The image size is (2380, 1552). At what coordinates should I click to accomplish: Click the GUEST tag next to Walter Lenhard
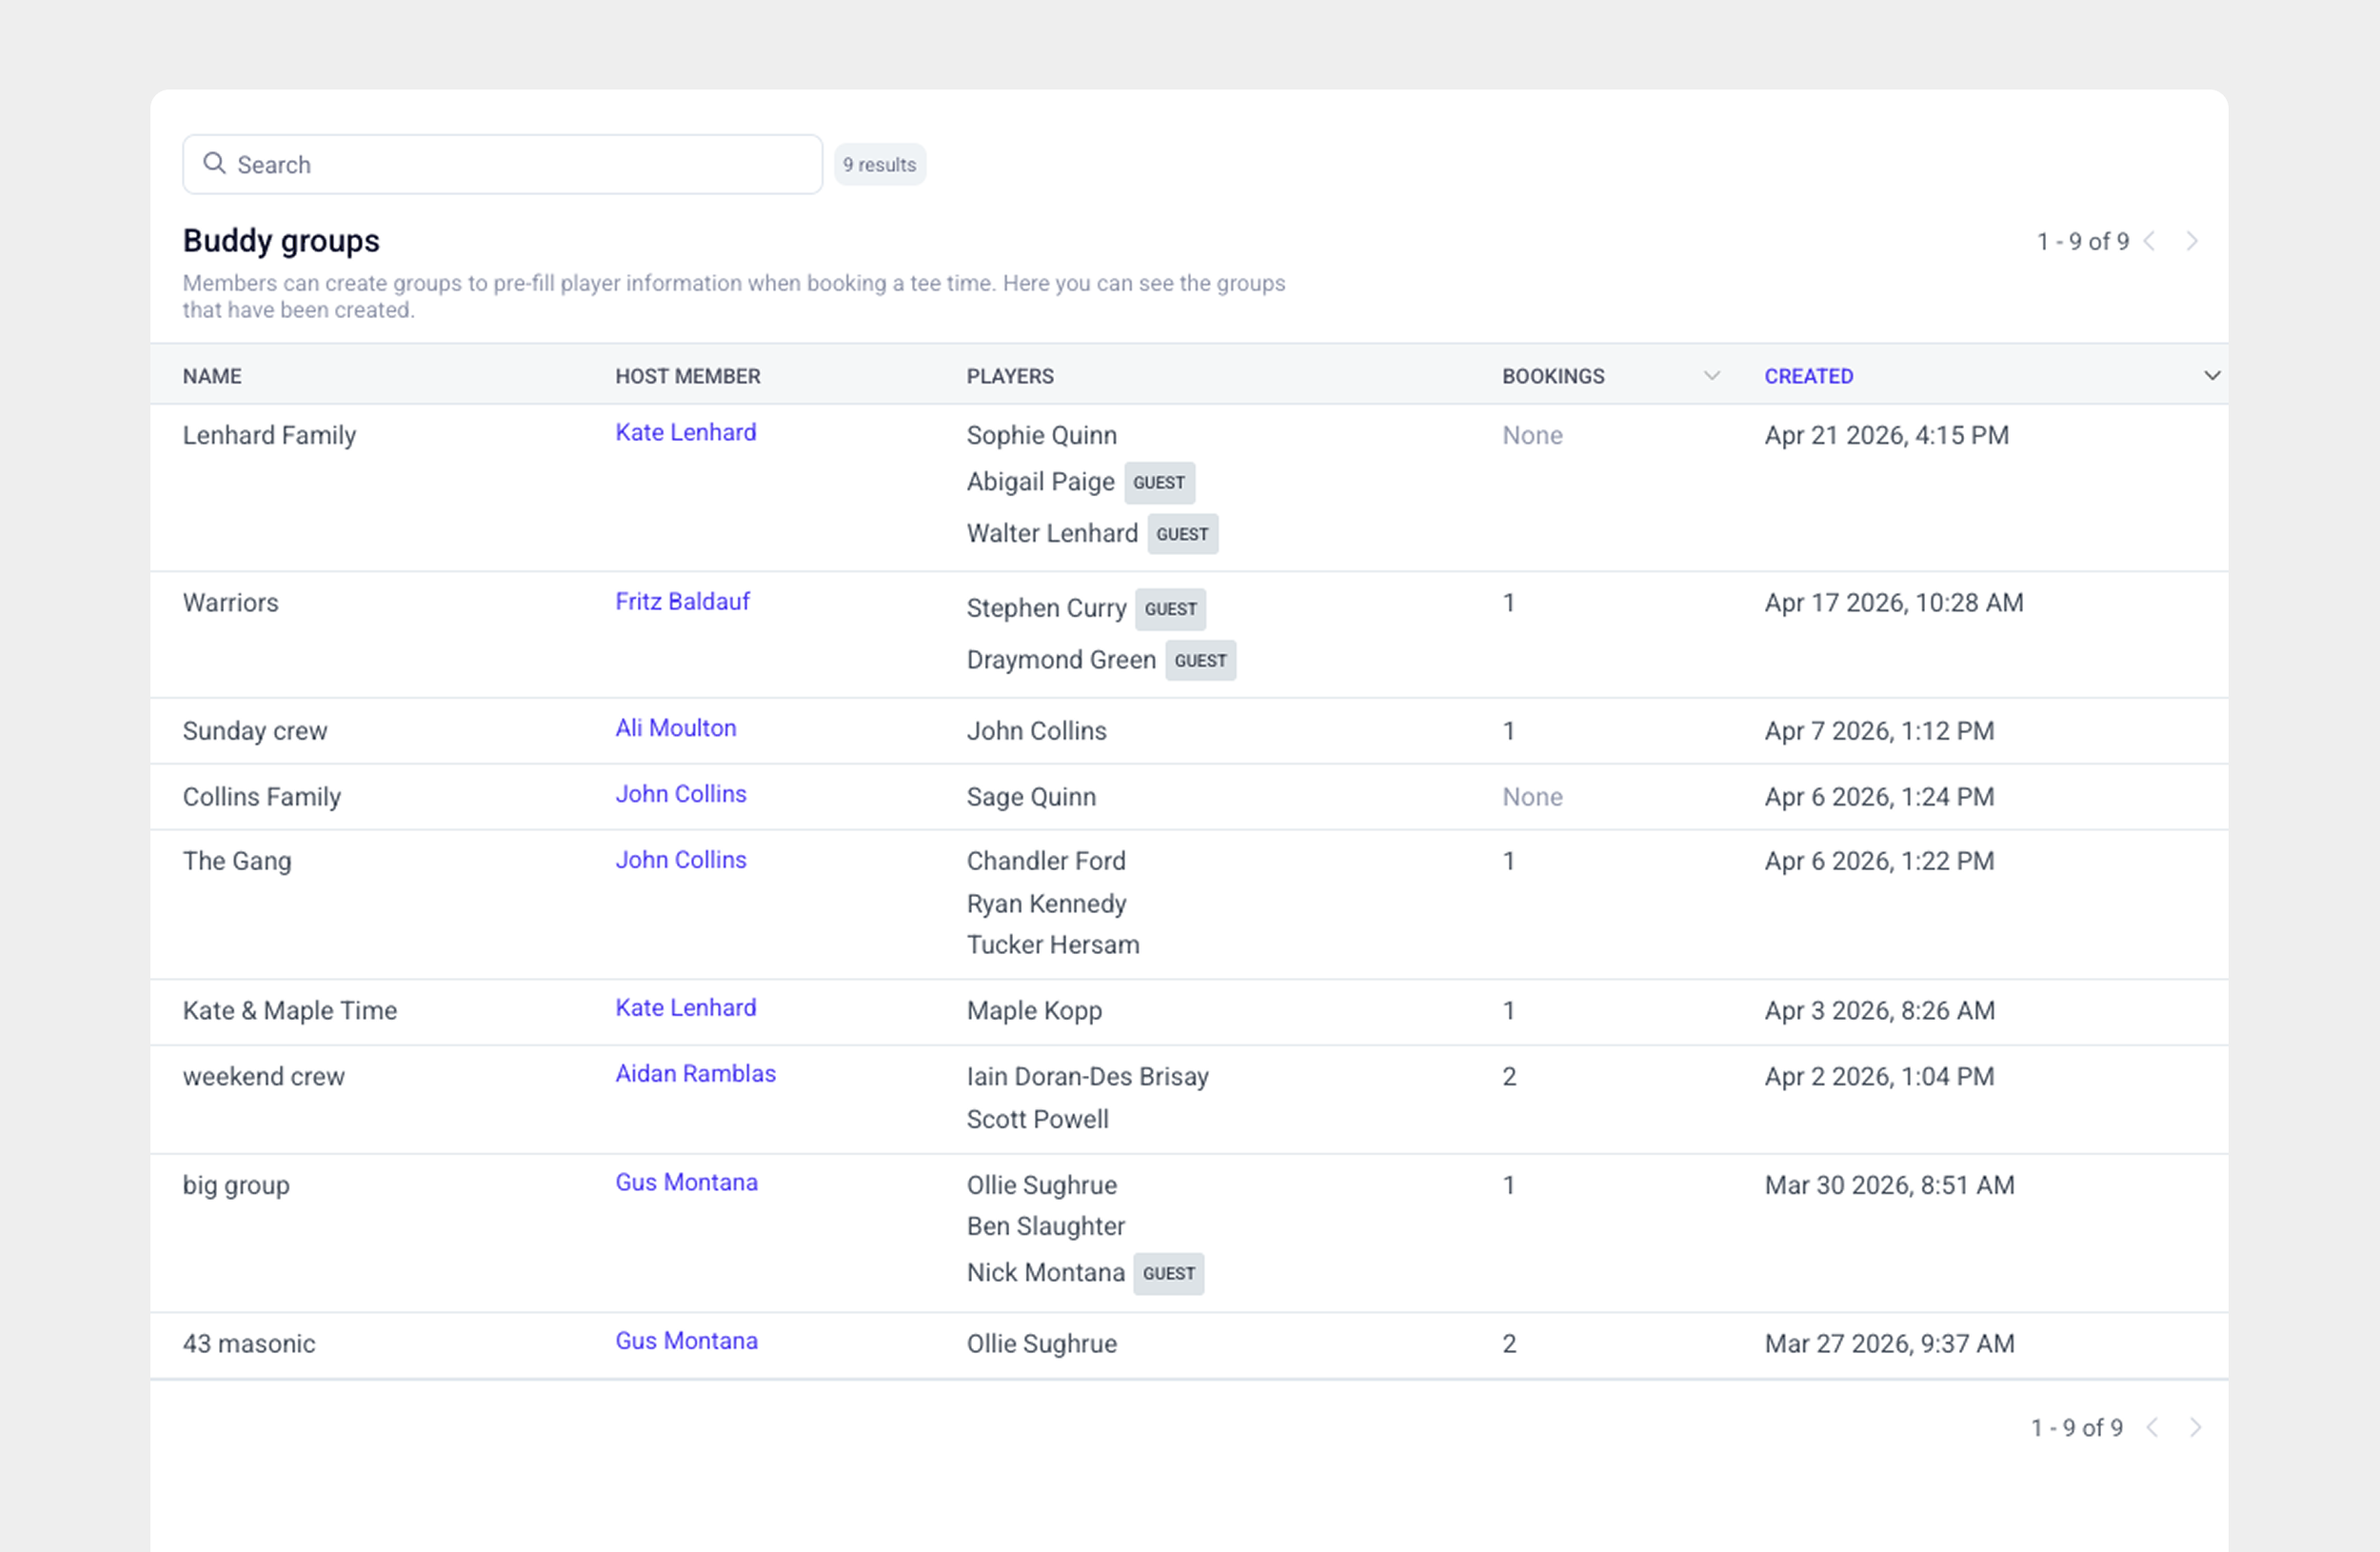pos(1183,534)
